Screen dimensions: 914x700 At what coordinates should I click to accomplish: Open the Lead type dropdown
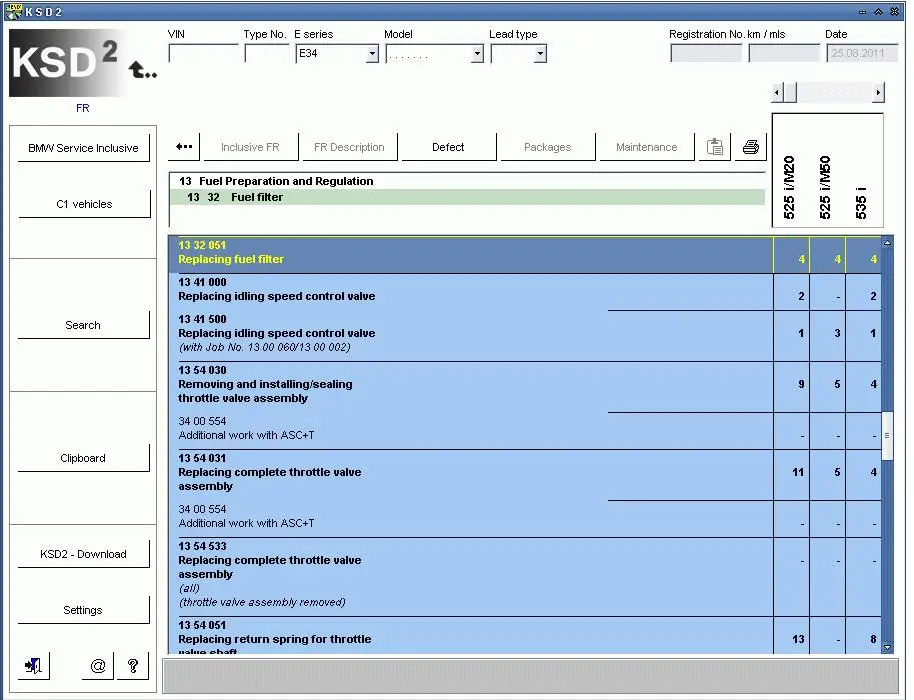click(541, 54)
